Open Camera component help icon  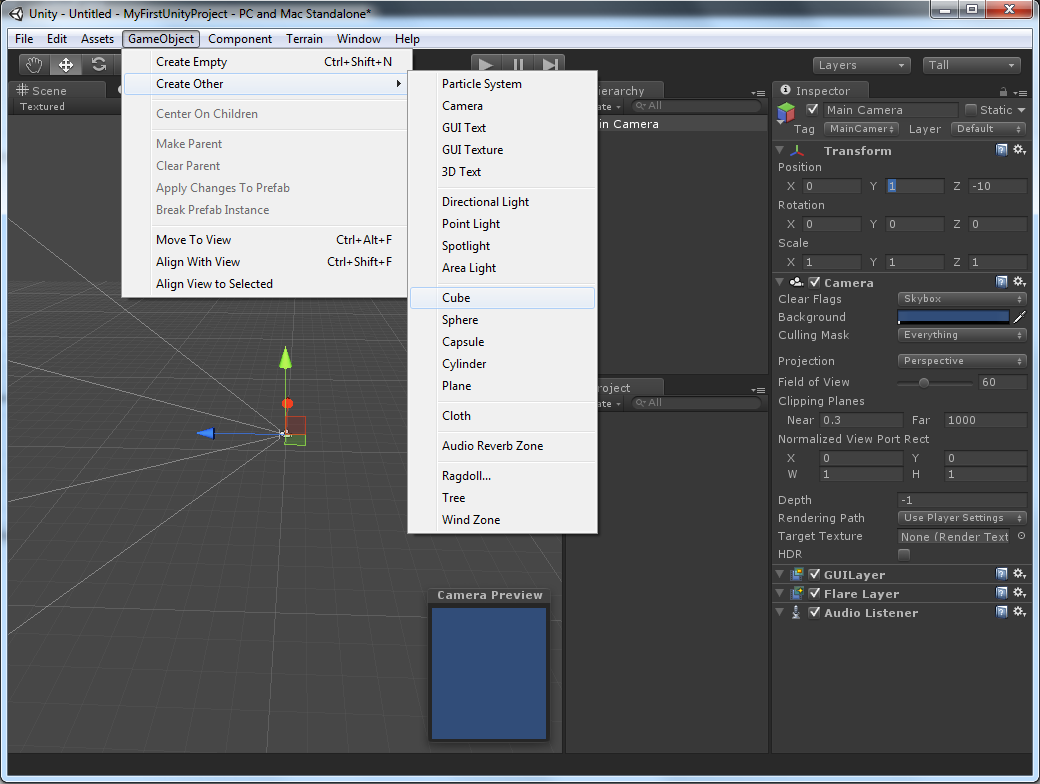[x=1002, y=282]
